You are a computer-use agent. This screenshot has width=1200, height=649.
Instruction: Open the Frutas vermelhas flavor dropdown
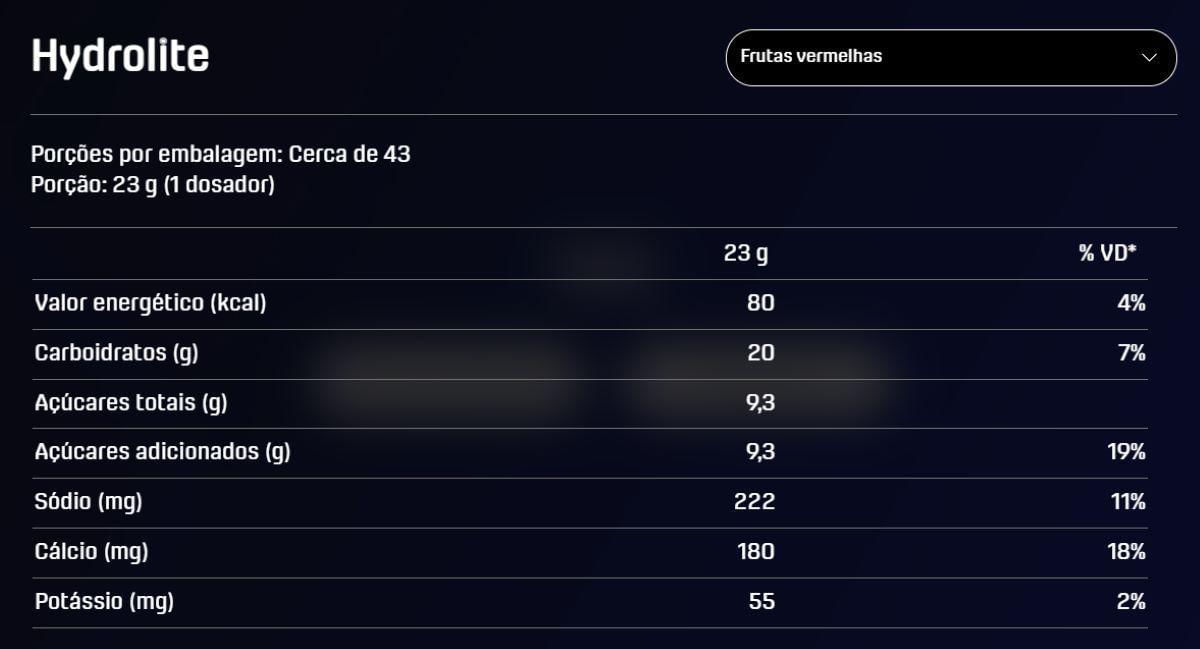click(950, 57)
